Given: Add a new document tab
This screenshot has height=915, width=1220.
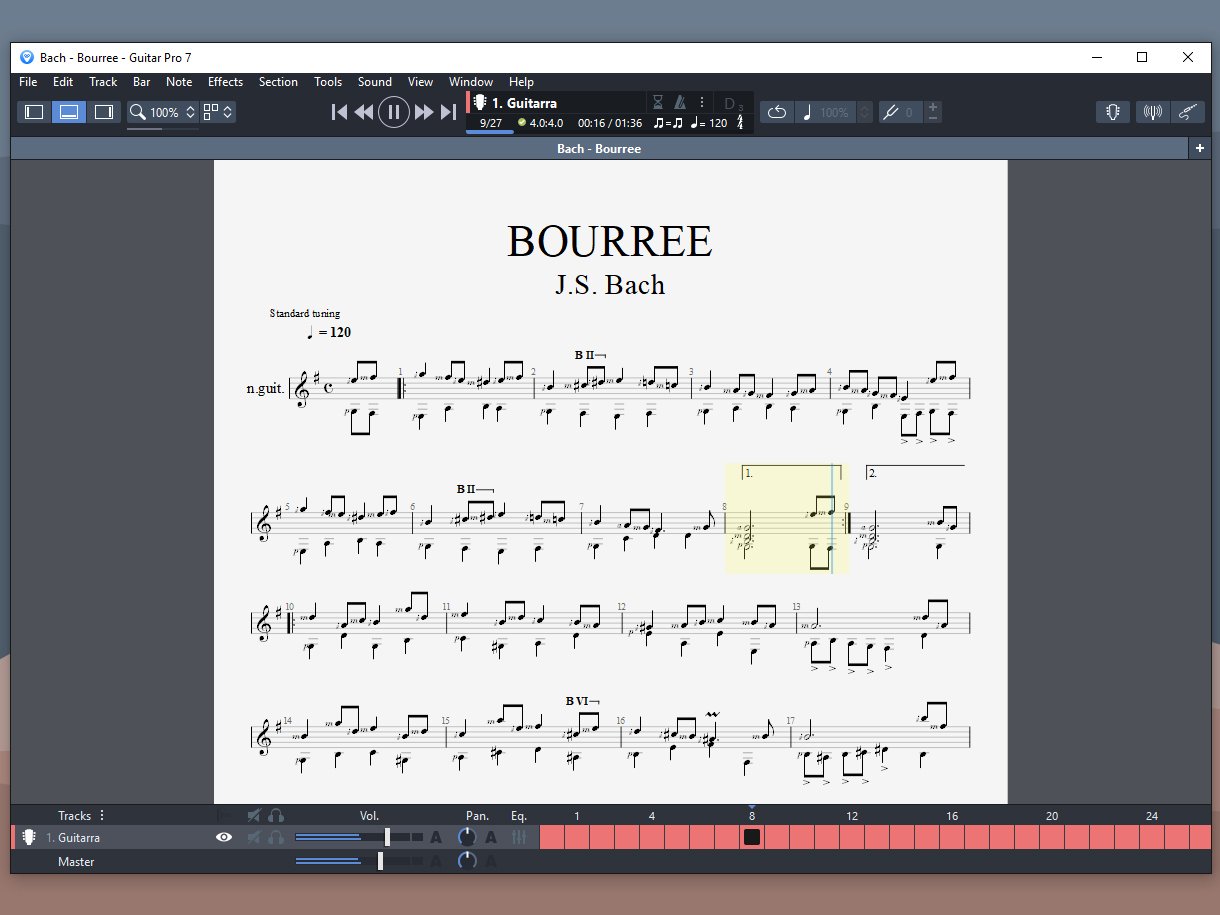Looking at the screenshot, I should [x=1199, y=148].
